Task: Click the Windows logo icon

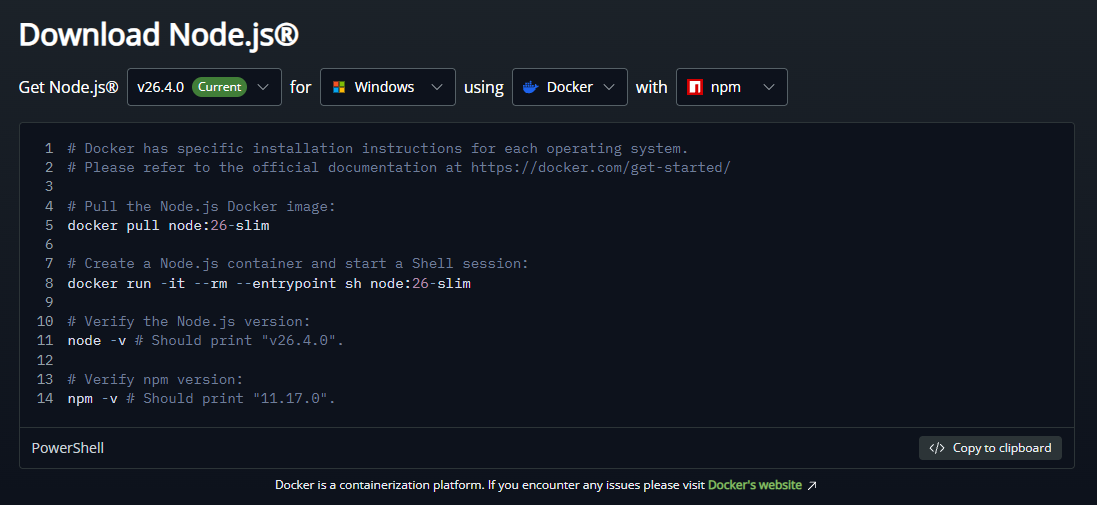Action: click(x=339, y=87)
